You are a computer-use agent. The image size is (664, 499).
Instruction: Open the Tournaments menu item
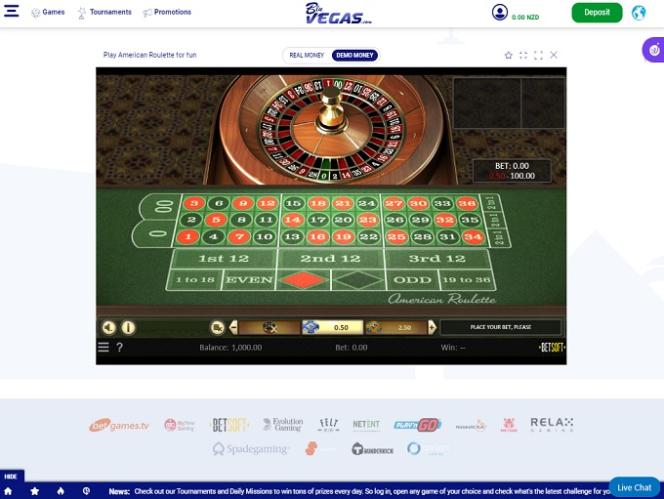click(105, 12)
